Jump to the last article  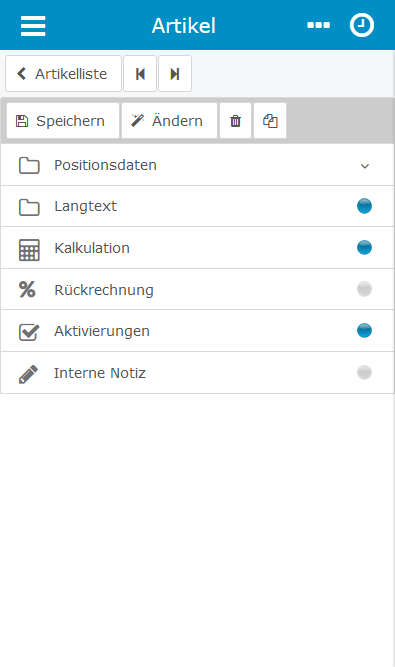pyautogui.click(x=175, y=74)
